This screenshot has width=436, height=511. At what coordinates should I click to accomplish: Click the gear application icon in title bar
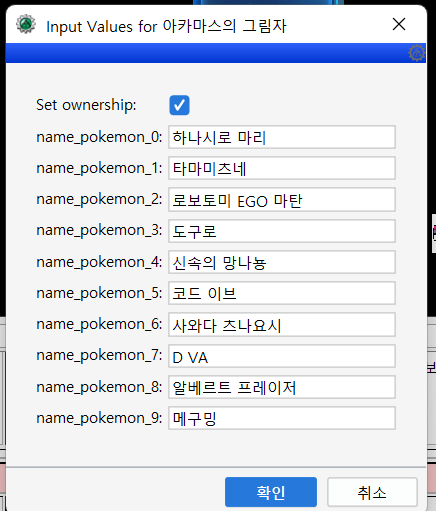(26, 24)
